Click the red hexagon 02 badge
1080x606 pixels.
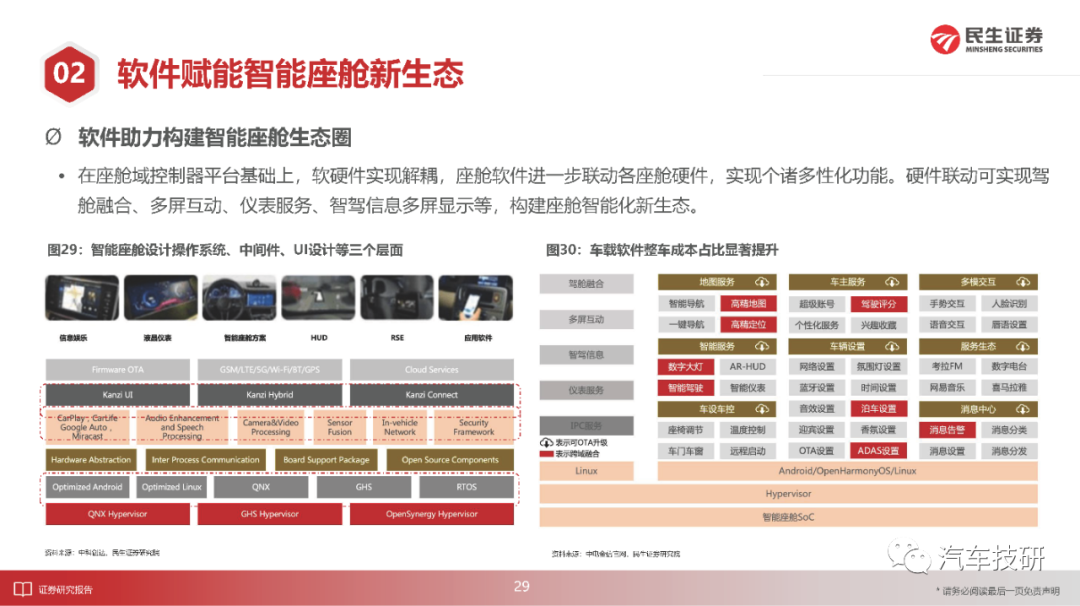(69, 74)
